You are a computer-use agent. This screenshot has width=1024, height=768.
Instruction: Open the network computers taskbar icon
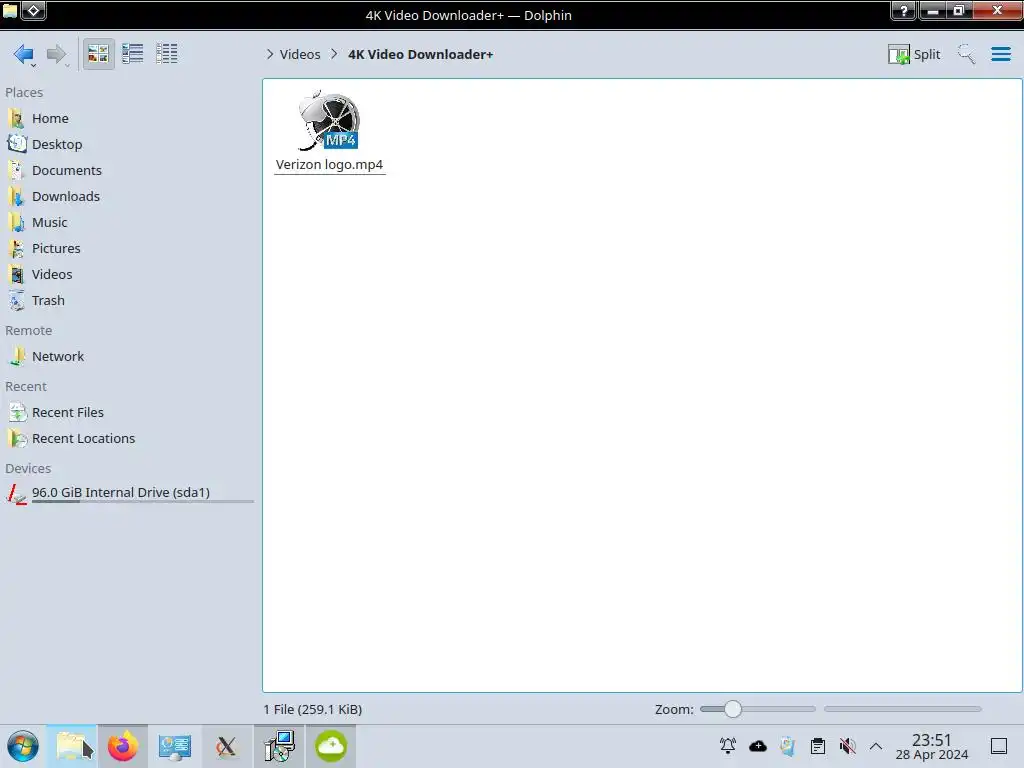(279, 746)
